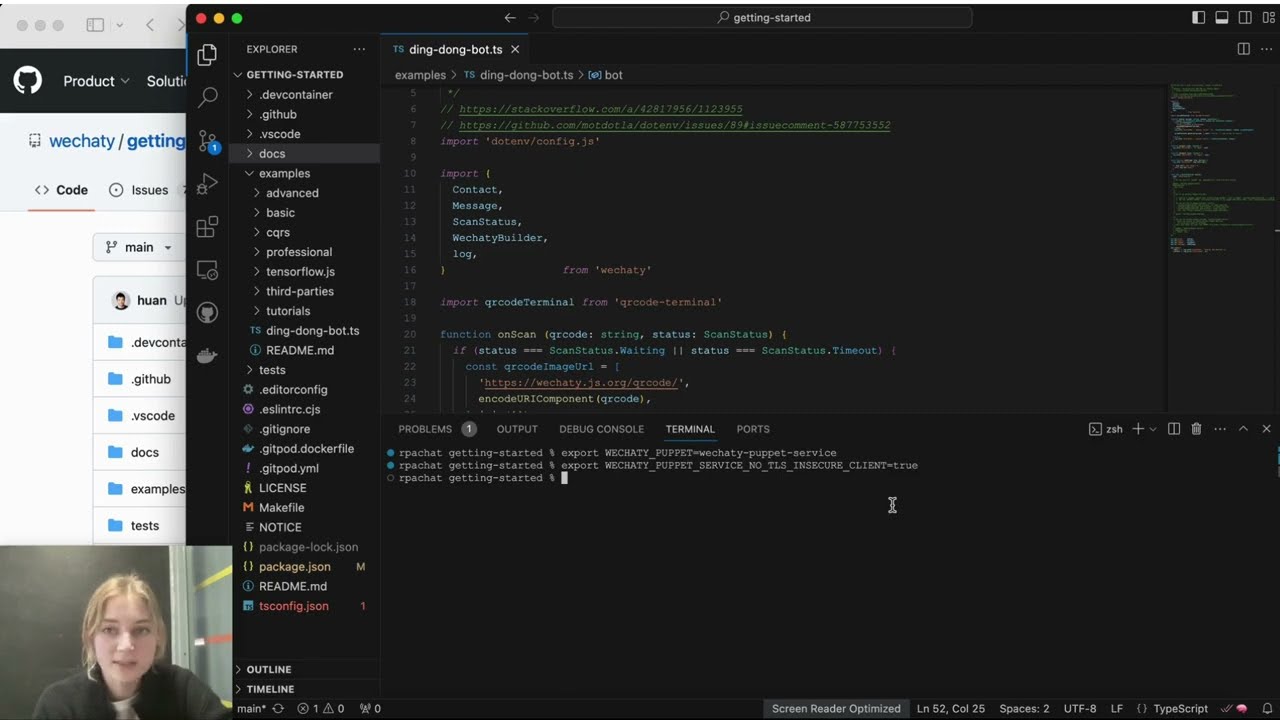Open the terminal launch profile dropdown
Screen dimensions: 1280x720
pyautogui.click(x=1153, y=429)
